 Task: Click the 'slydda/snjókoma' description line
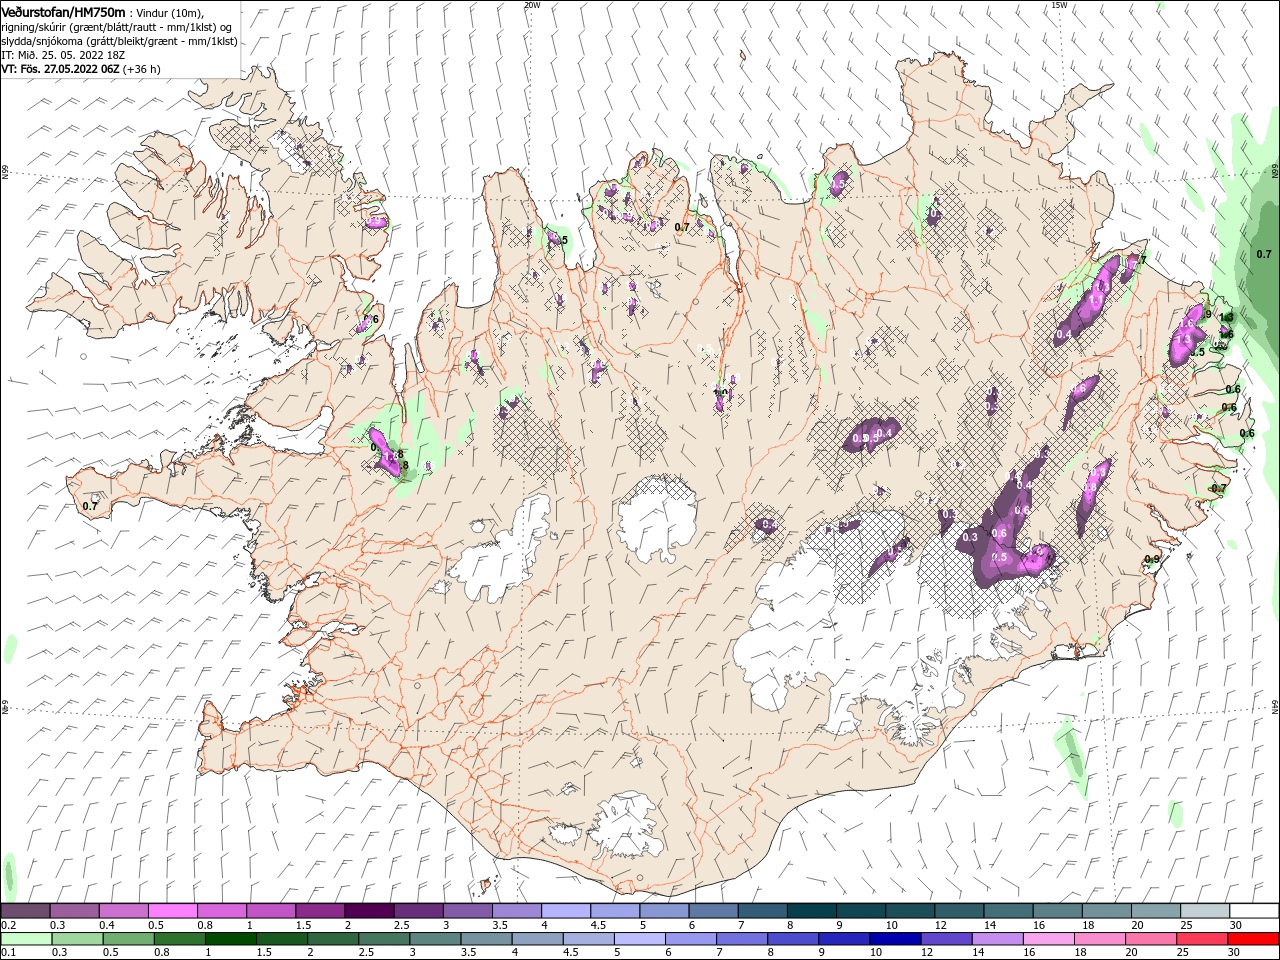point(119,41)
